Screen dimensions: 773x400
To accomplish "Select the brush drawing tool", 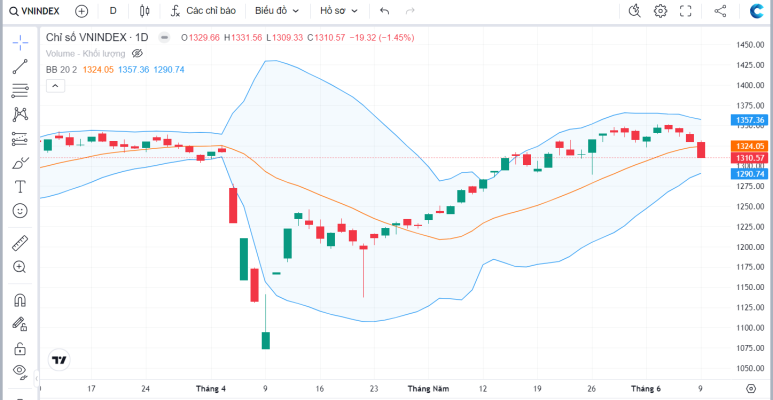I will 20,162.
